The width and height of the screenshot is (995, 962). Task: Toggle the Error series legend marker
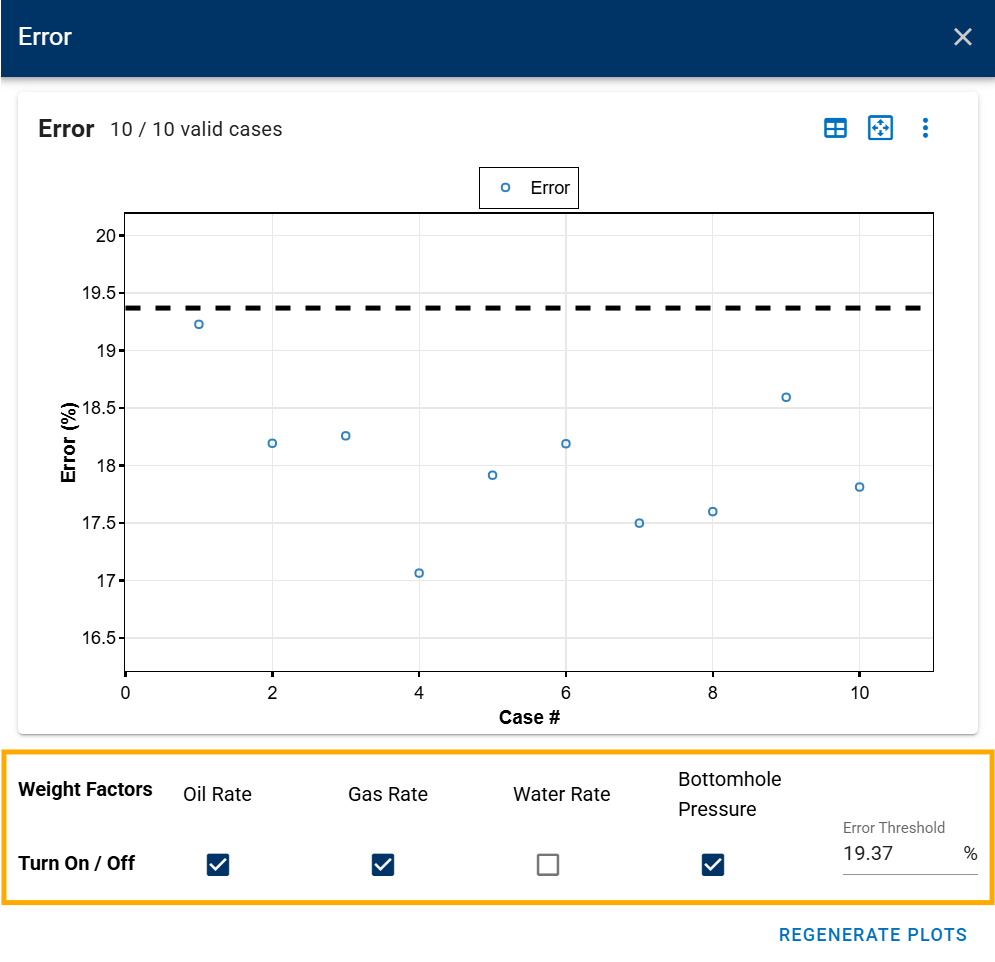pos(505,188)
